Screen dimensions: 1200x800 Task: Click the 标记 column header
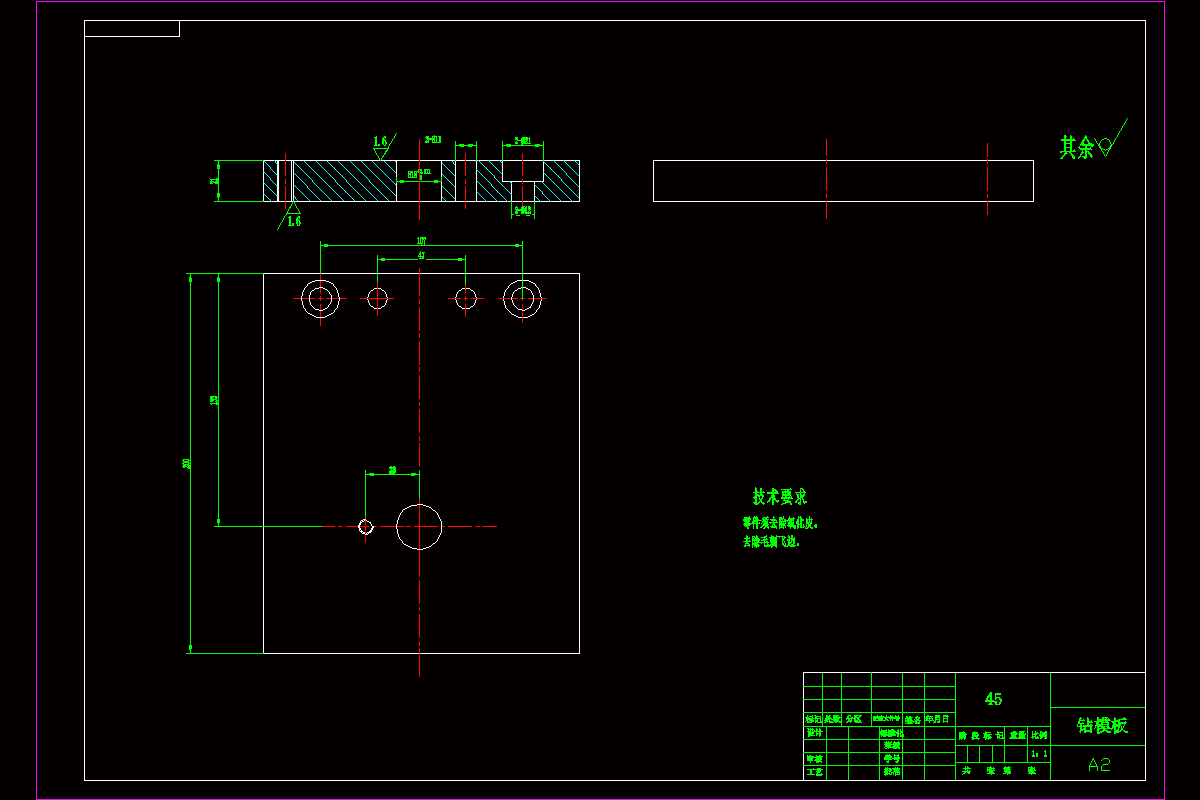tap(813, 719)
